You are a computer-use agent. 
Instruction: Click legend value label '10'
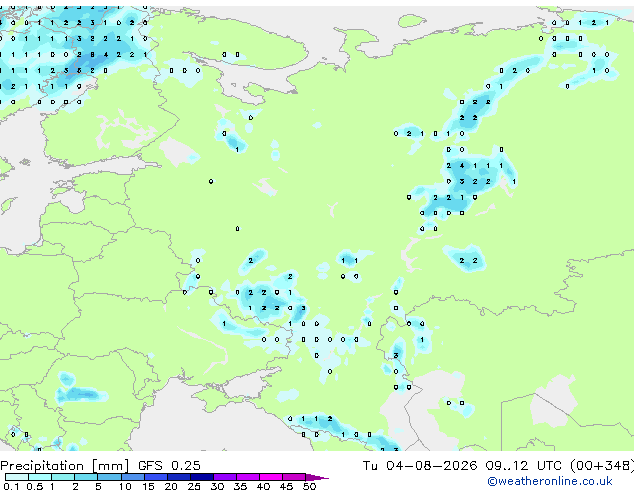coord(125,486)
